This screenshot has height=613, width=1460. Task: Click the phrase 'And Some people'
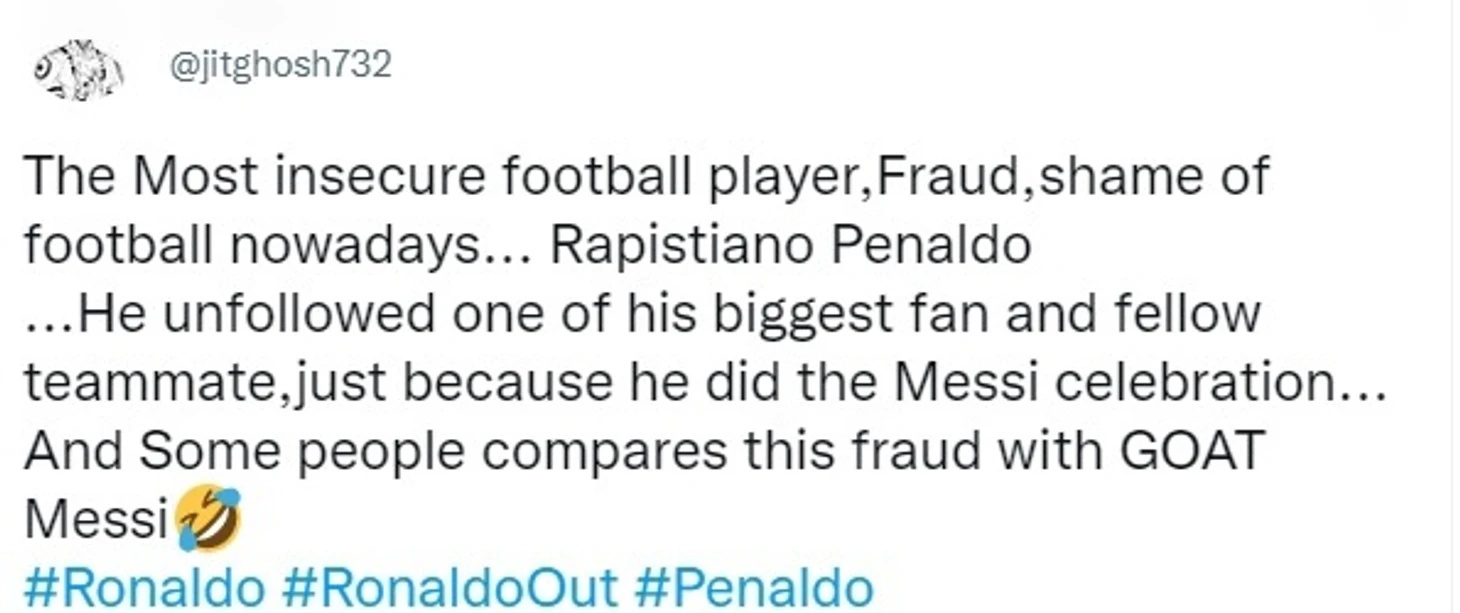point(243,451)
